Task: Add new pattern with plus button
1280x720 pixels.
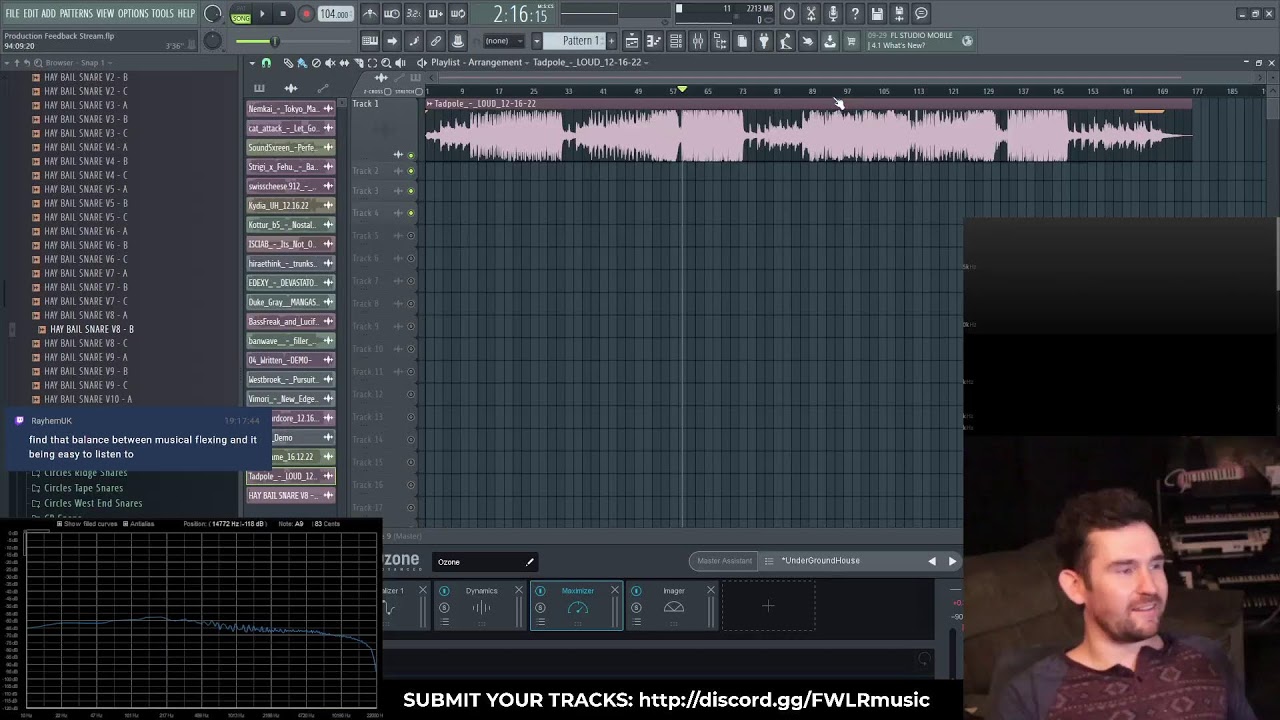Action: click(611, 41)
